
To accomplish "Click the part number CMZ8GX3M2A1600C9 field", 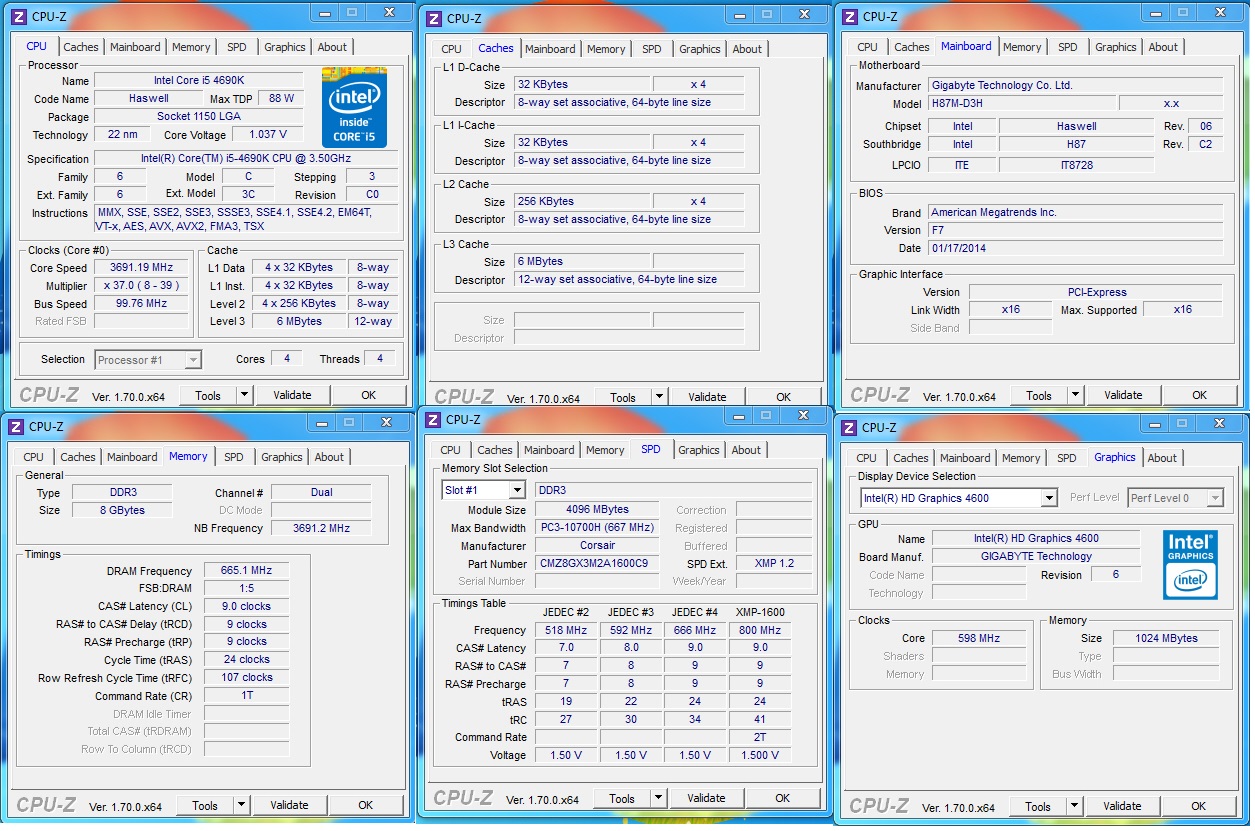I will 598,563.
